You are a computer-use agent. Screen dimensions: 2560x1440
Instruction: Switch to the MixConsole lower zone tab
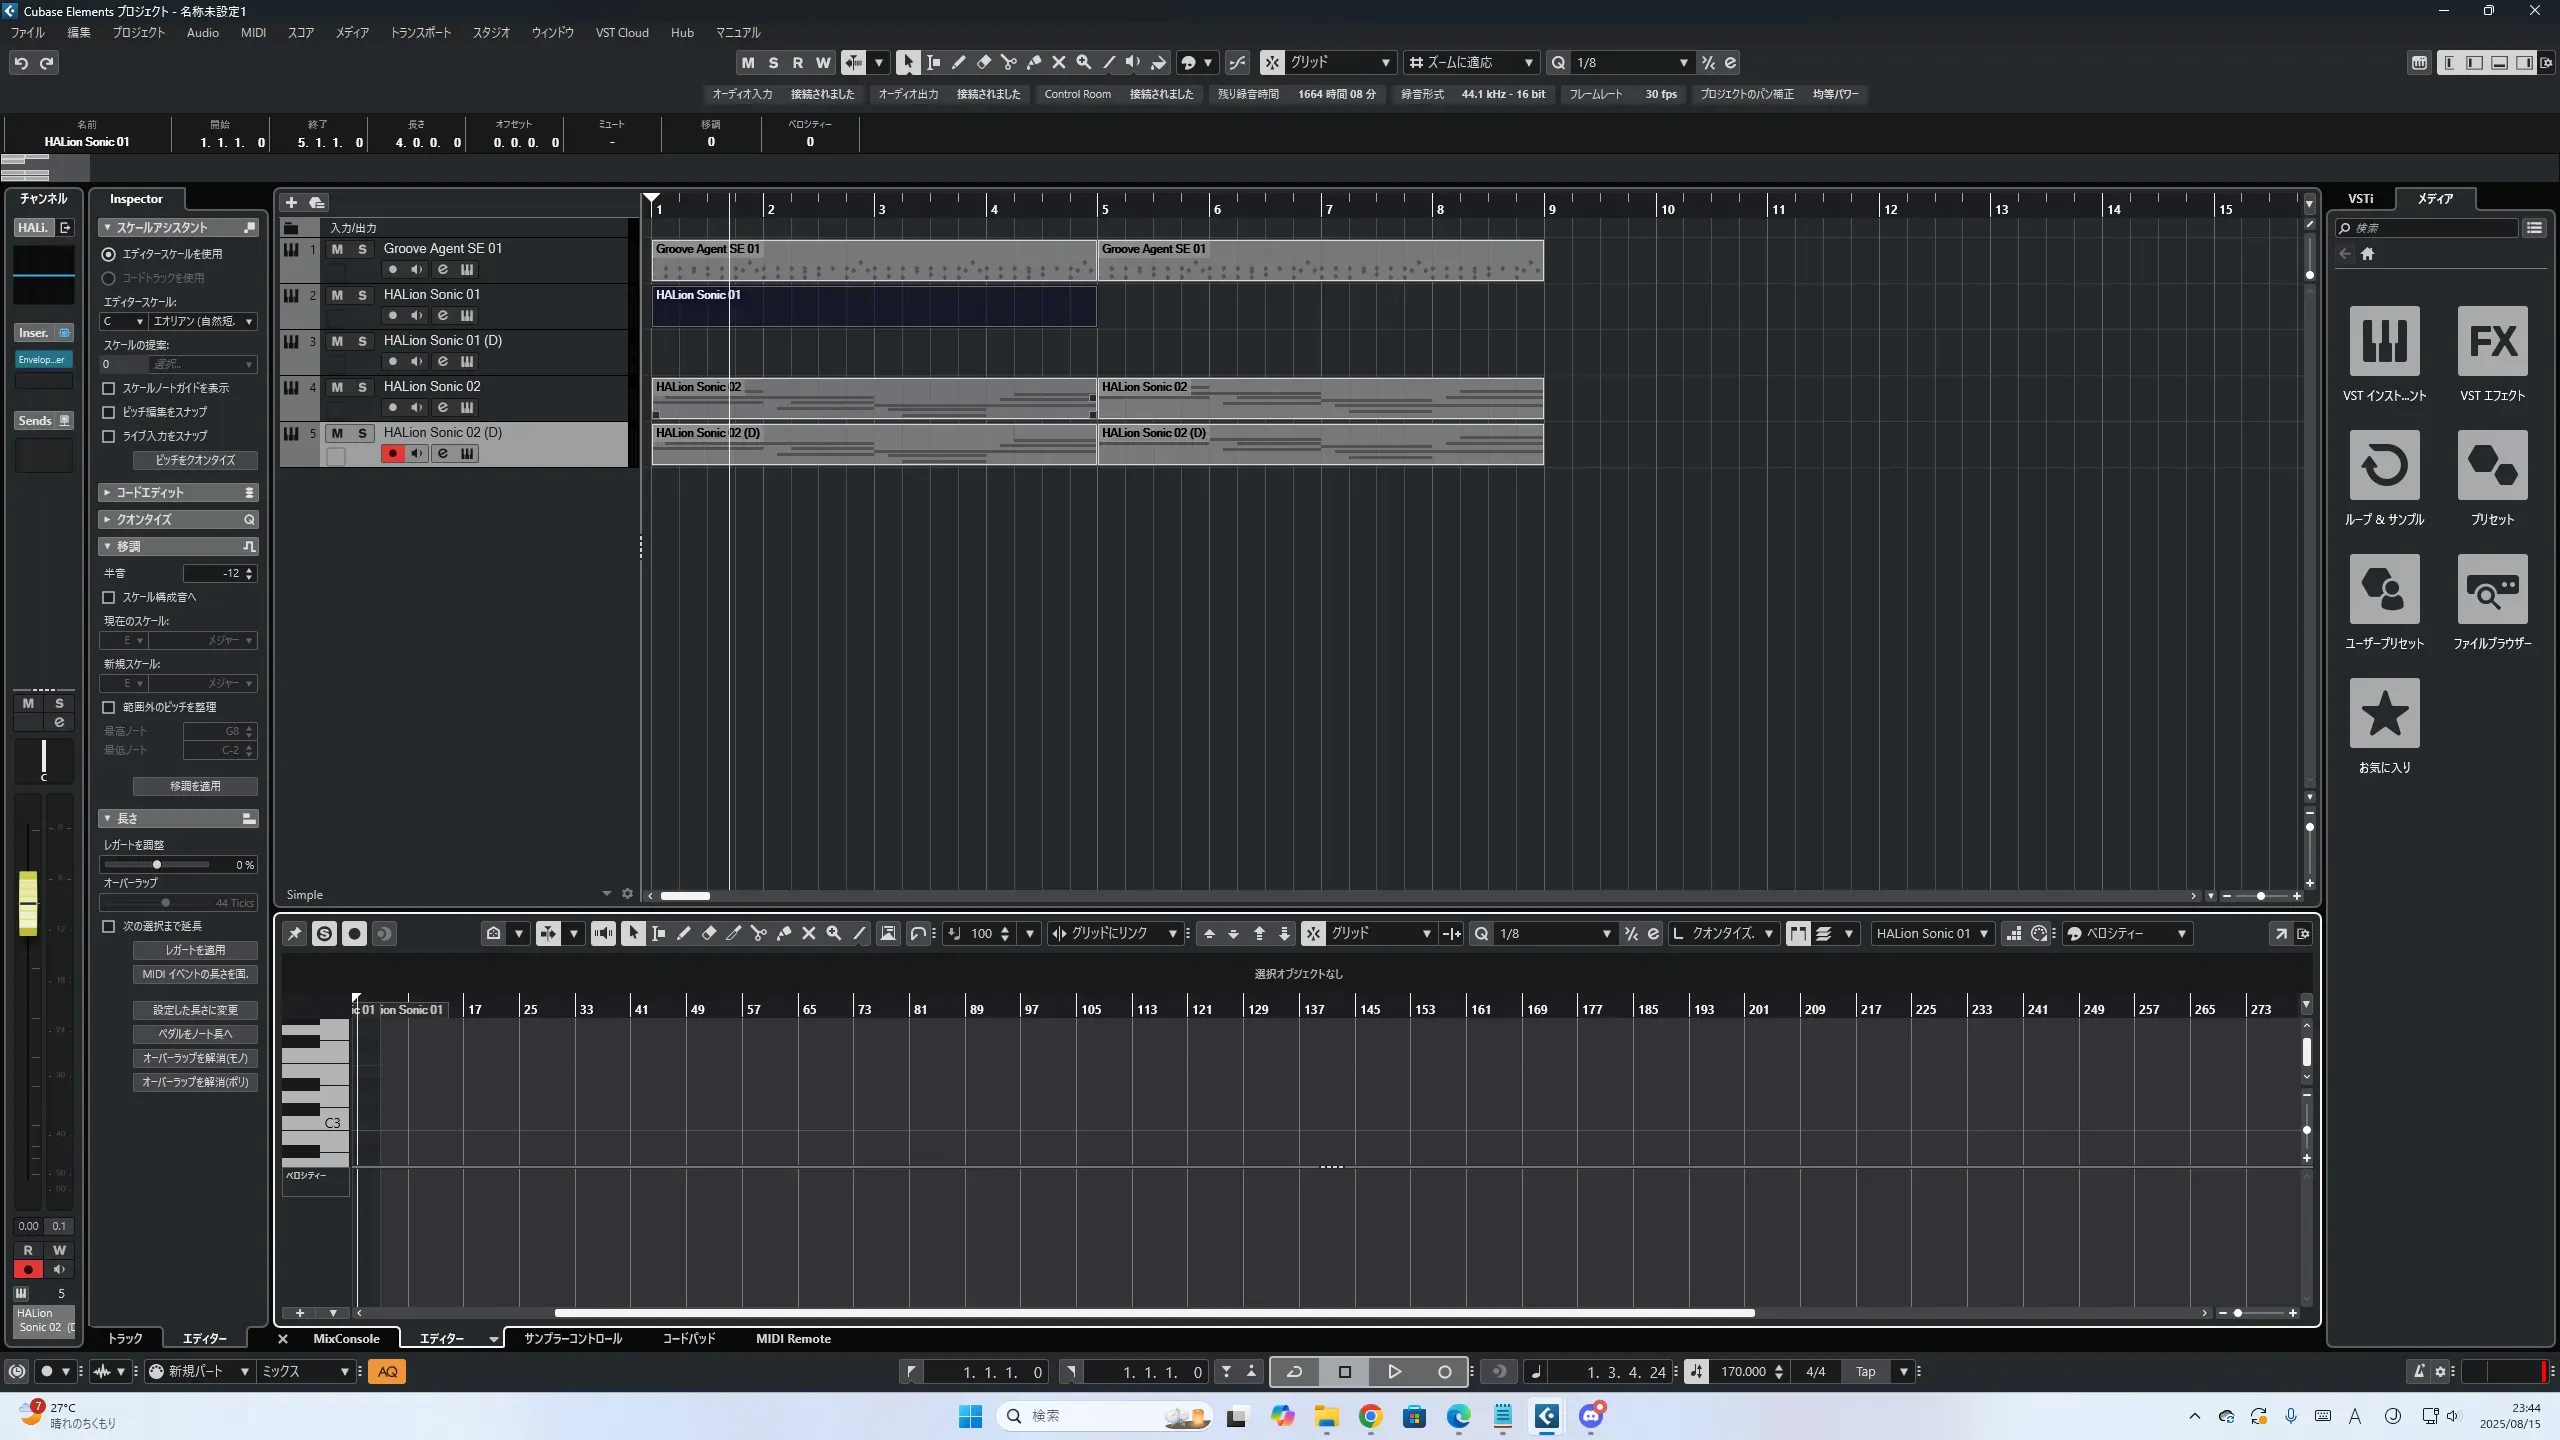(346, 1339)
